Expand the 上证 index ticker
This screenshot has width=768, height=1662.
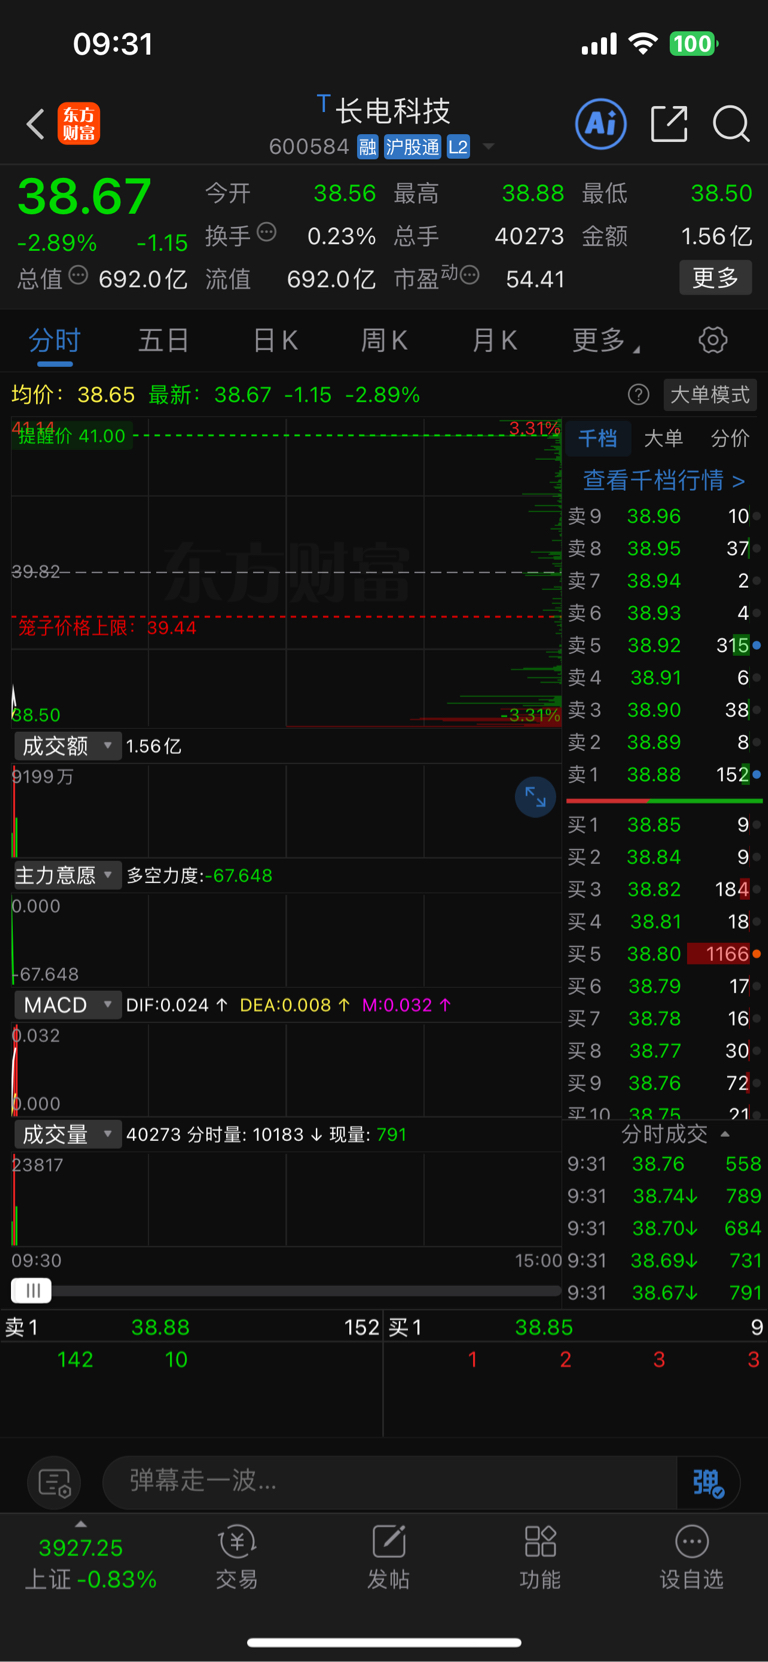pos(90,1562)
